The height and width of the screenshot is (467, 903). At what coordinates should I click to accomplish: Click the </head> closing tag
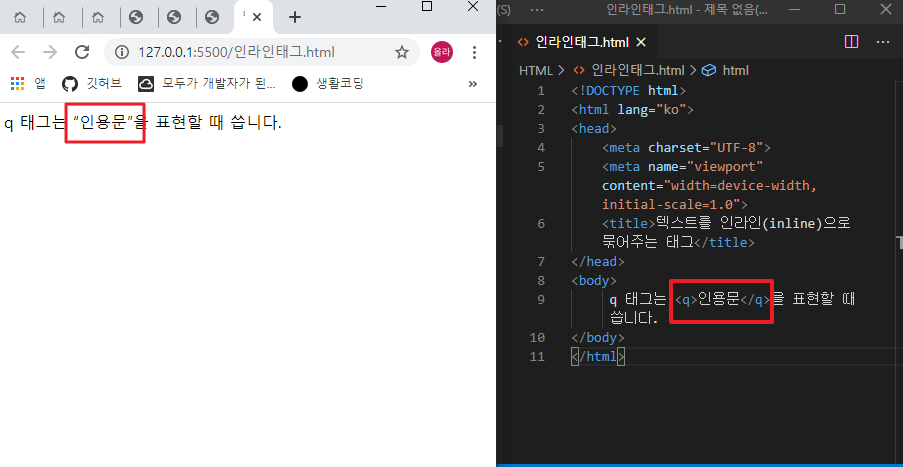tap(598, 261)
